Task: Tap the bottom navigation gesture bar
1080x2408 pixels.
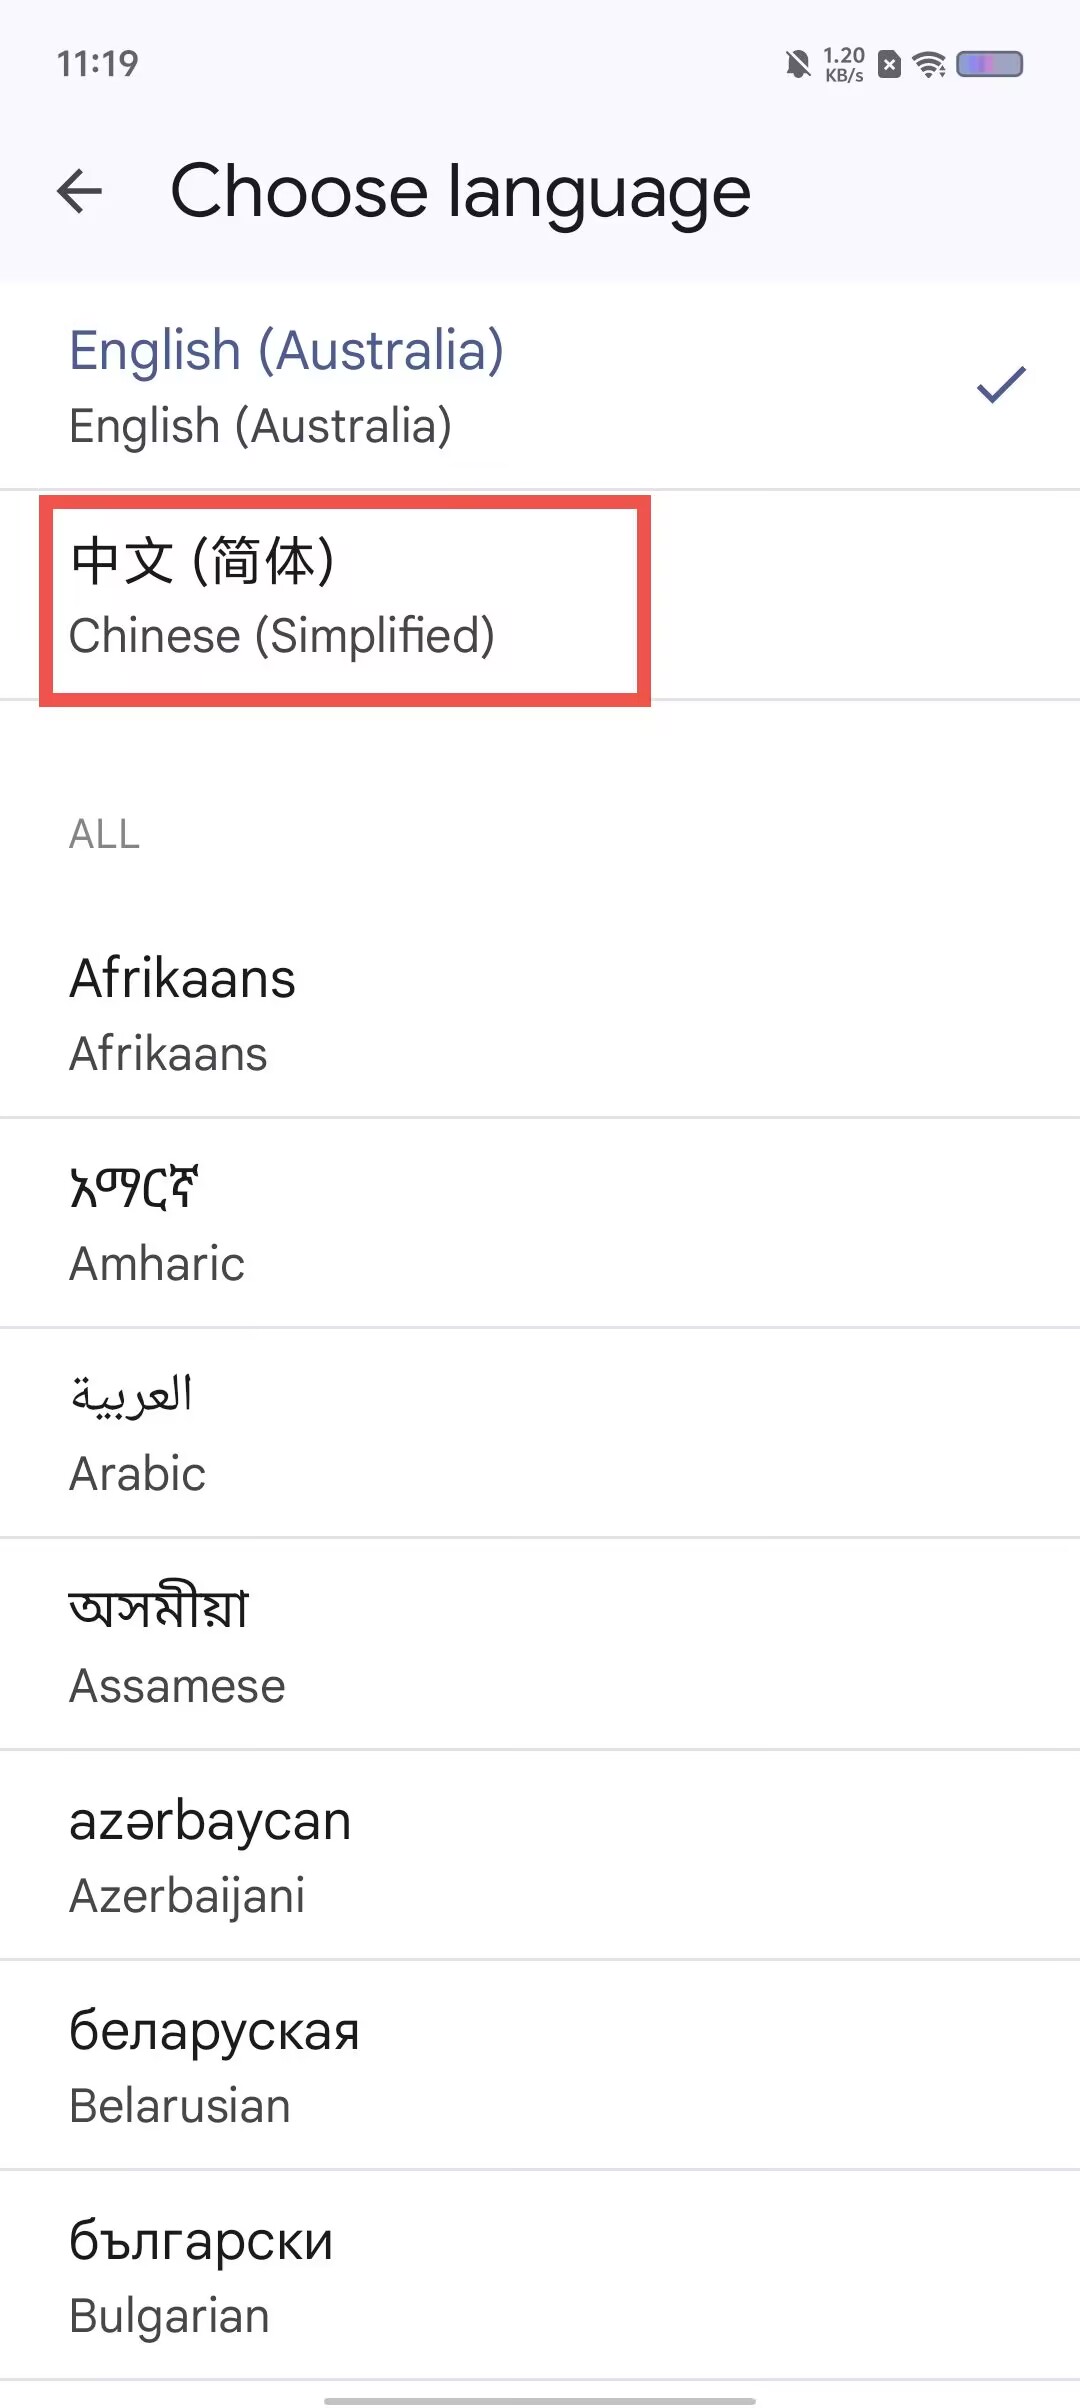Action: (x=540, y=2400)
